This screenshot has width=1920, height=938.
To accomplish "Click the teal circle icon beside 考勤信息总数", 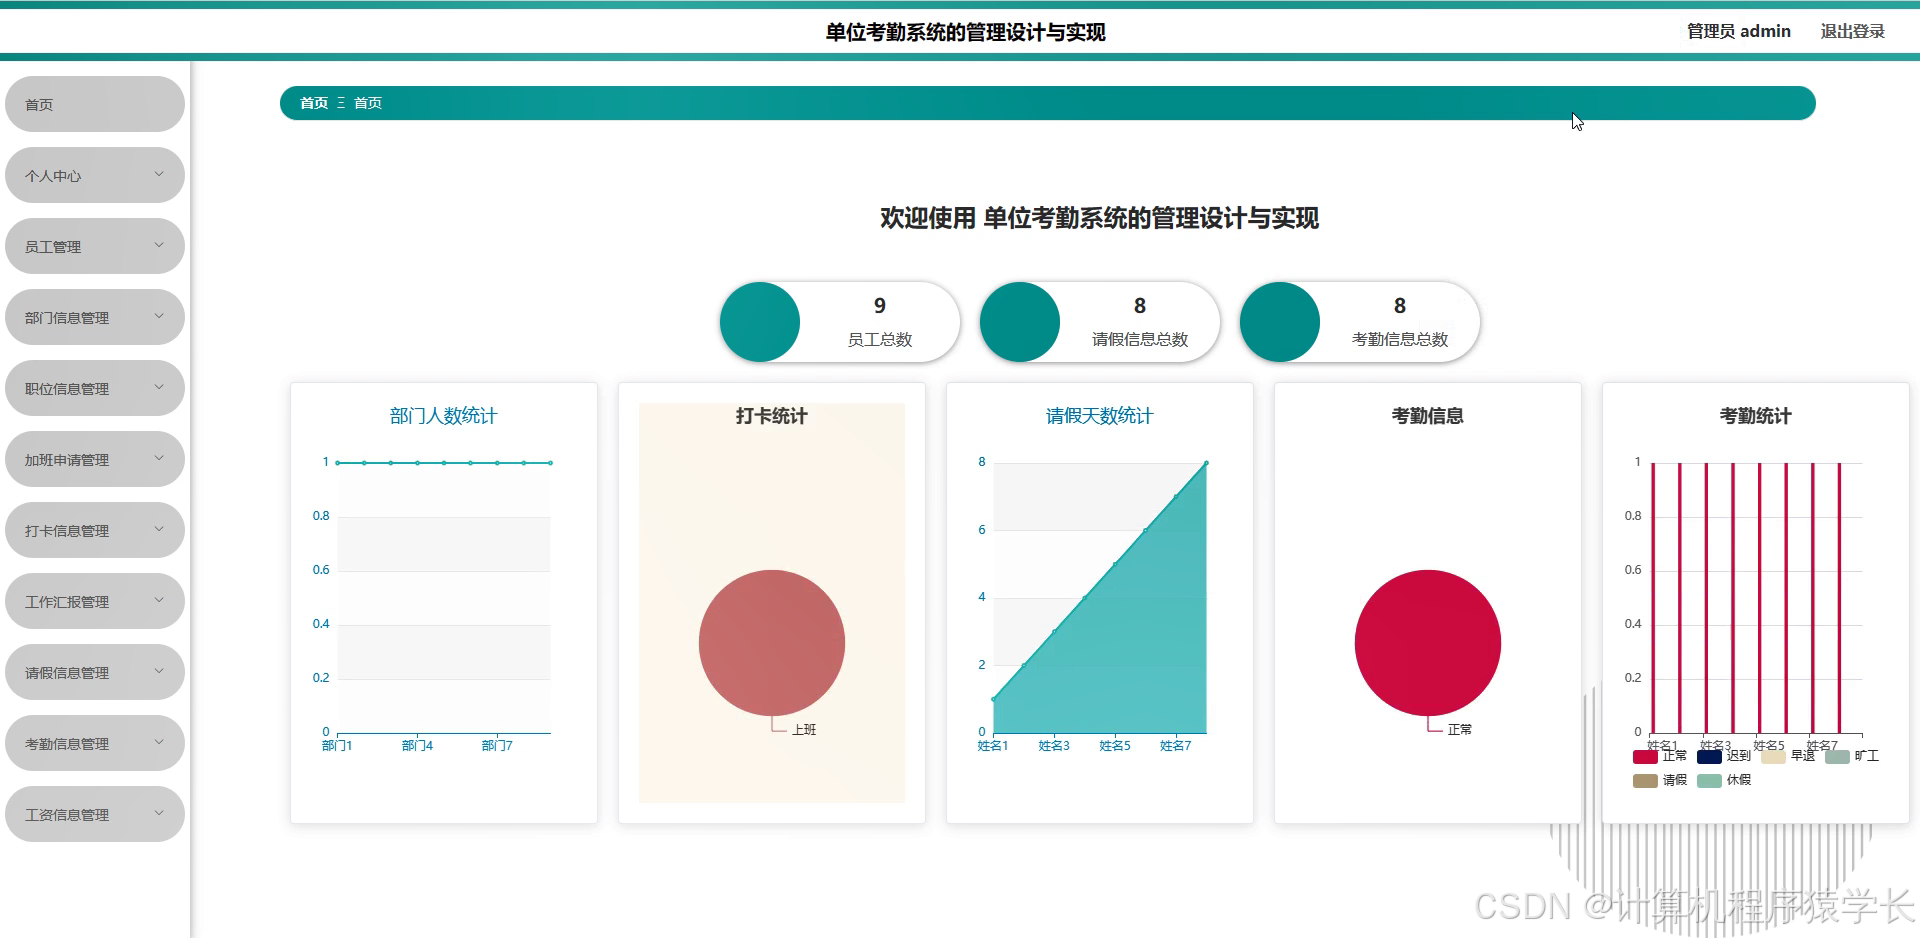I will pyautogui.click(x=1280, y=321).
